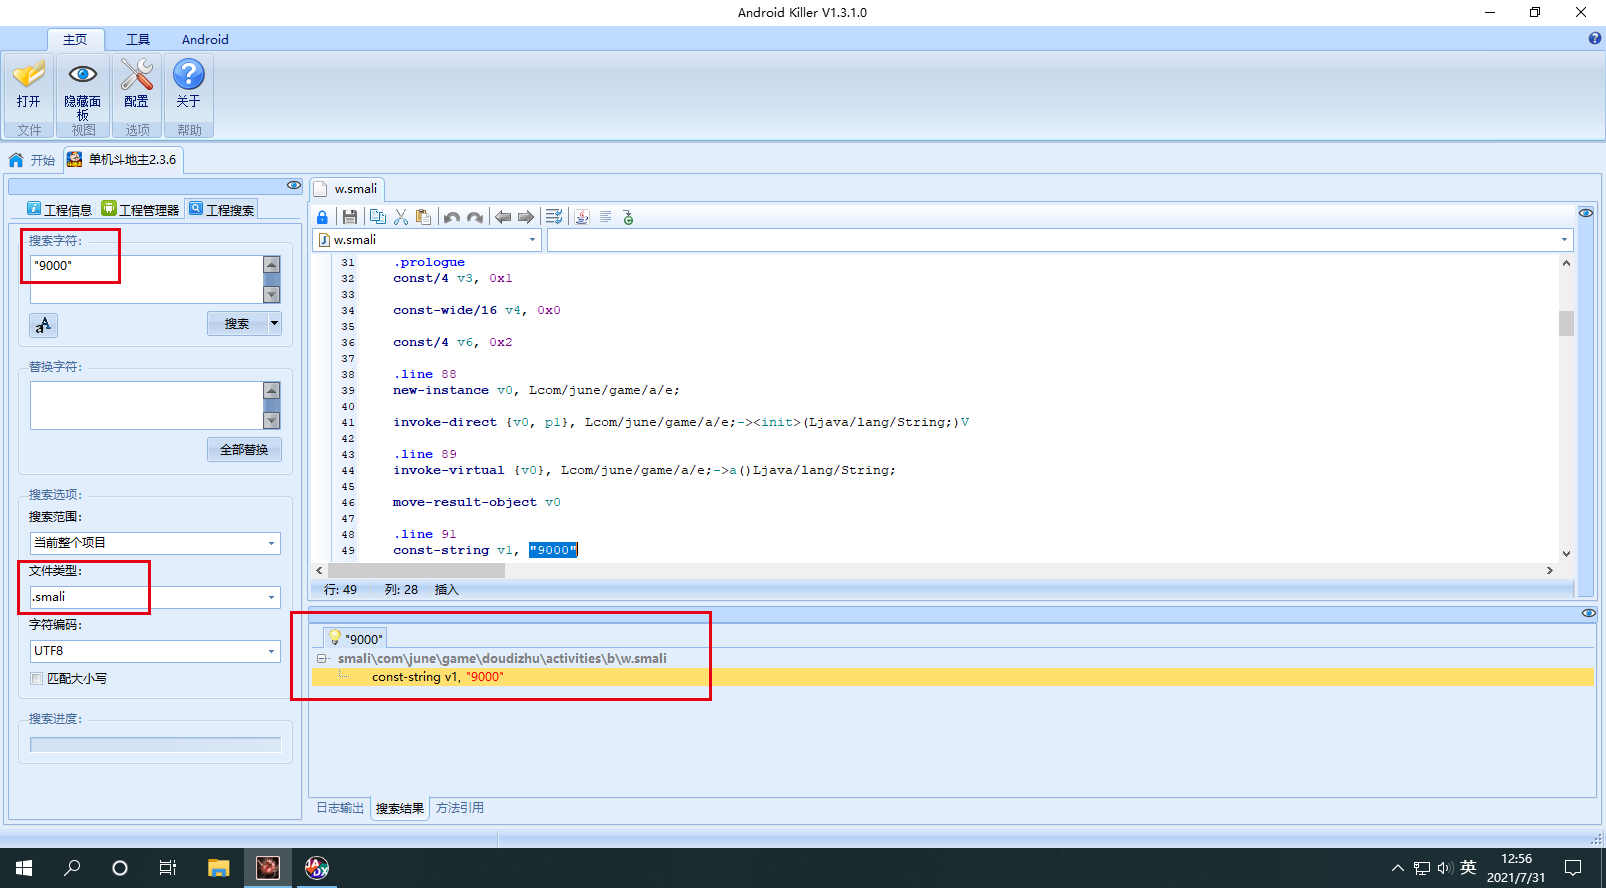Click the editor horizontal scrollbar thumb
The width and height of the screenshot is (1606, 888).
tap(417, 570)
